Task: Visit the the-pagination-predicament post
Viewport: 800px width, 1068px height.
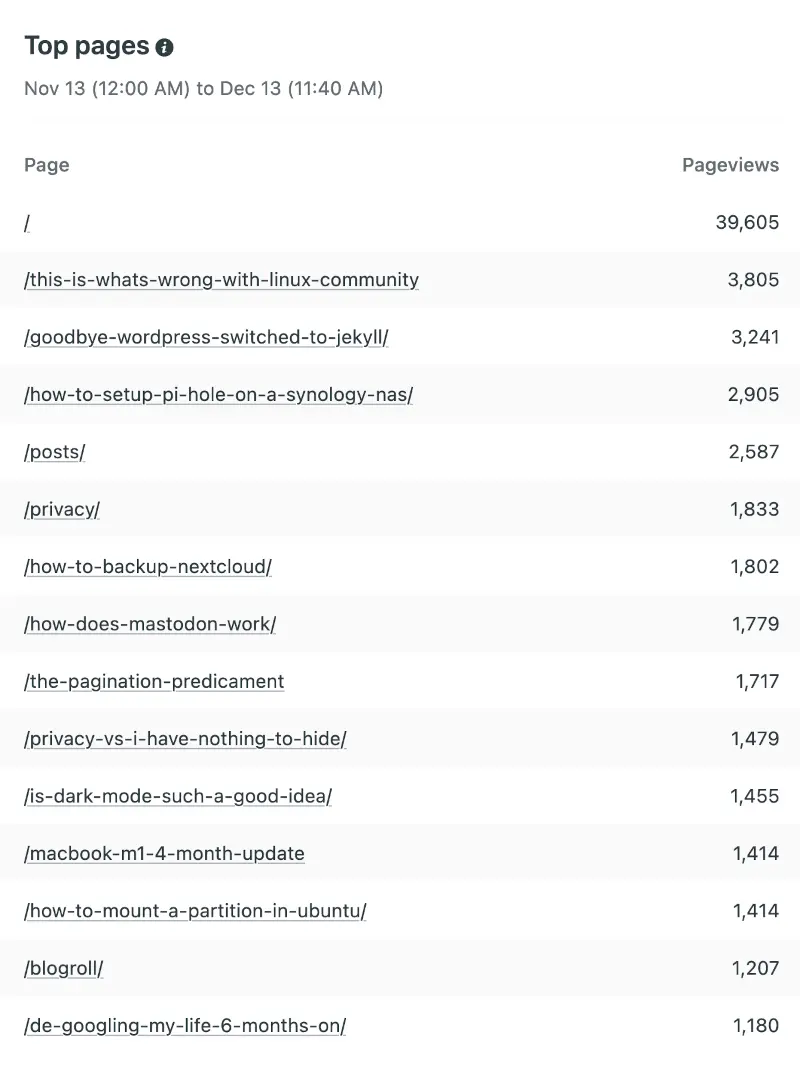Action: click(x=153, y=681)
